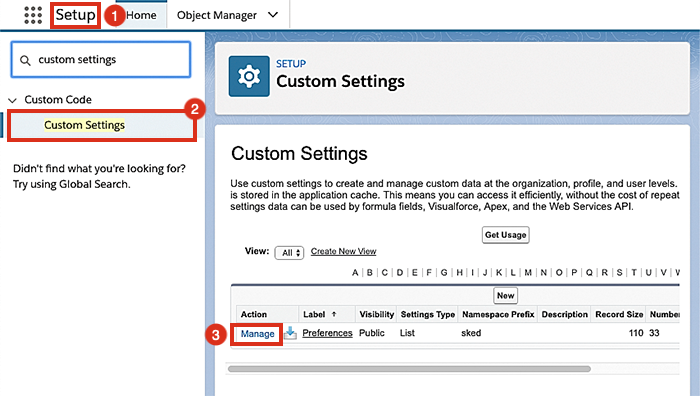The height and width of the screenshot is (396, 700).
Task: Open the View All dropdown
Action: coord(289,253)
